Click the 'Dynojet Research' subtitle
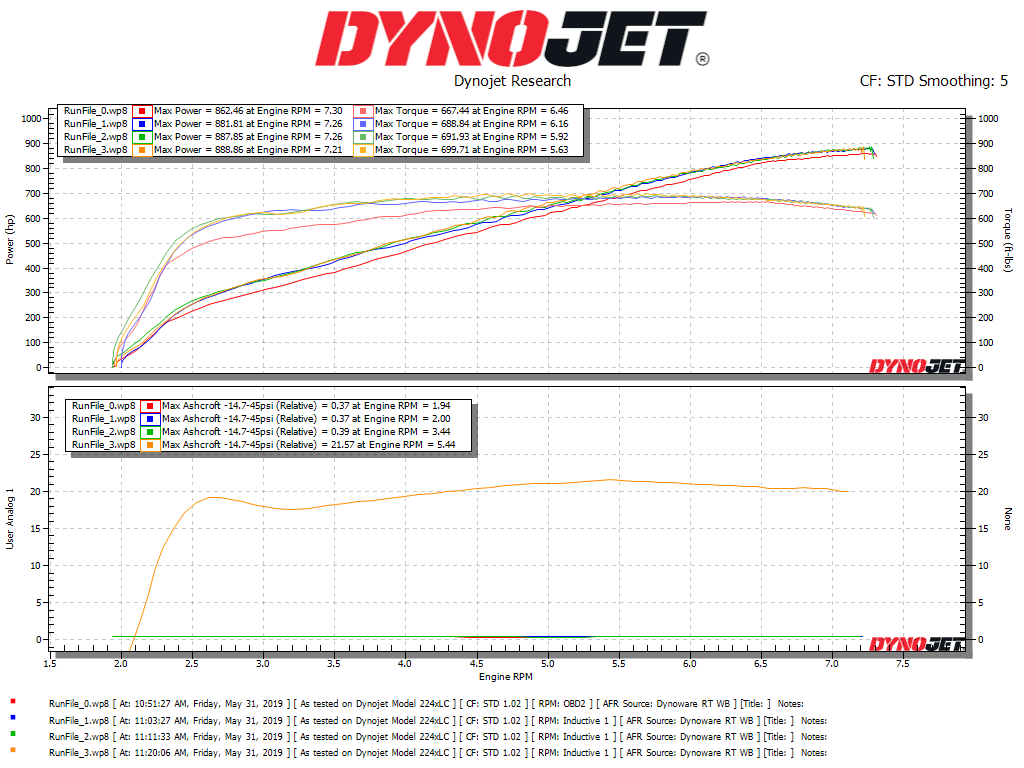The image size is (1024, 768). [x=513, y=81]
